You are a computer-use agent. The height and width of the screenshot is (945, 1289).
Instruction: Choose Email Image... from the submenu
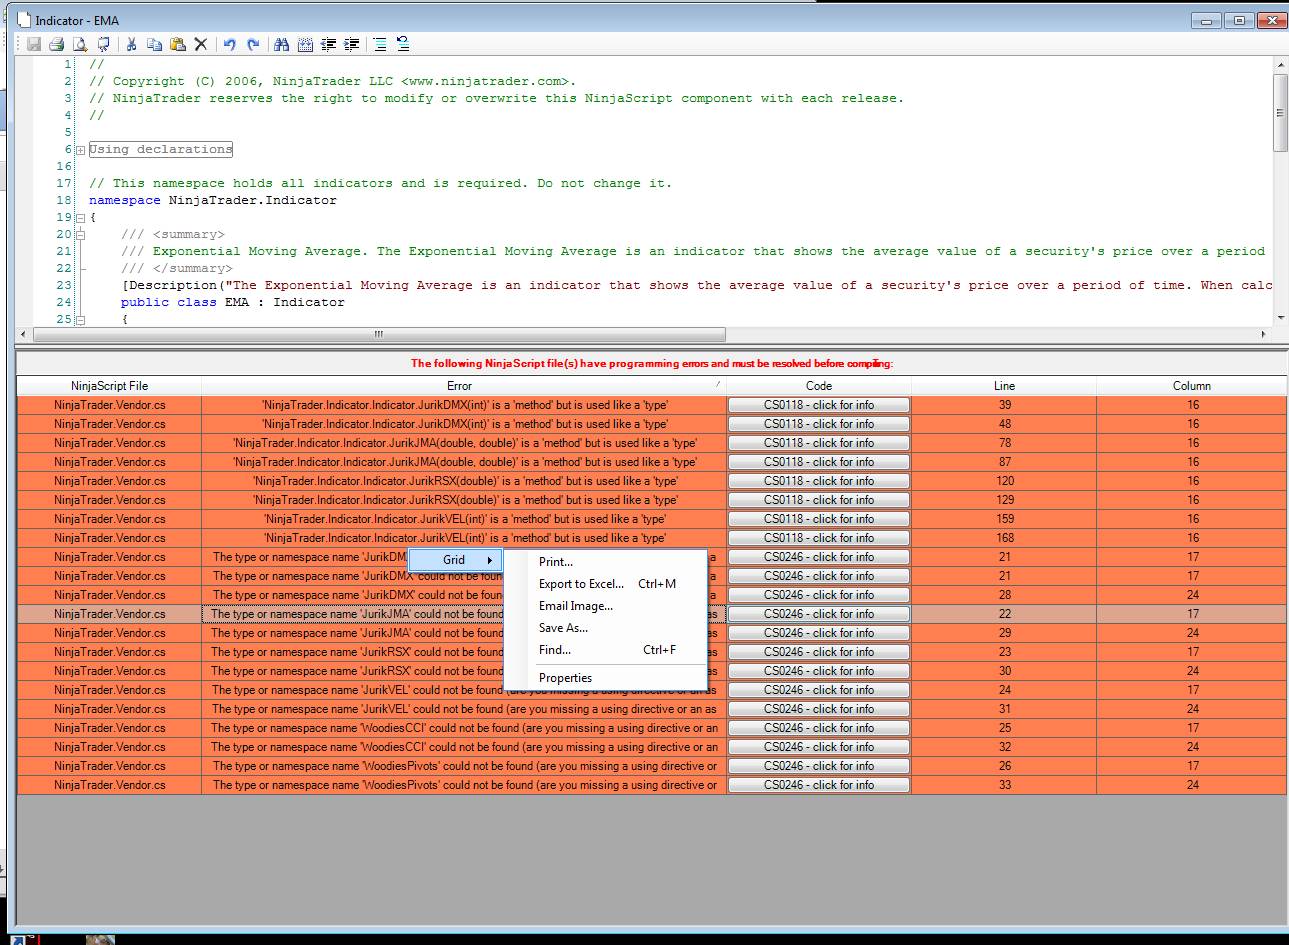click(x=606, y=606)
